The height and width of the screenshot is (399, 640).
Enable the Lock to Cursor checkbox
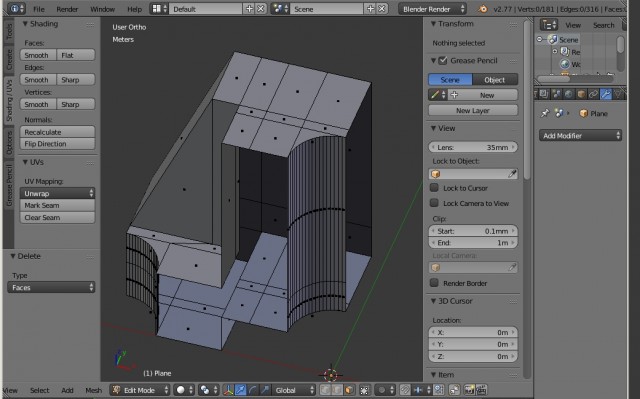(x=435, y=188)
